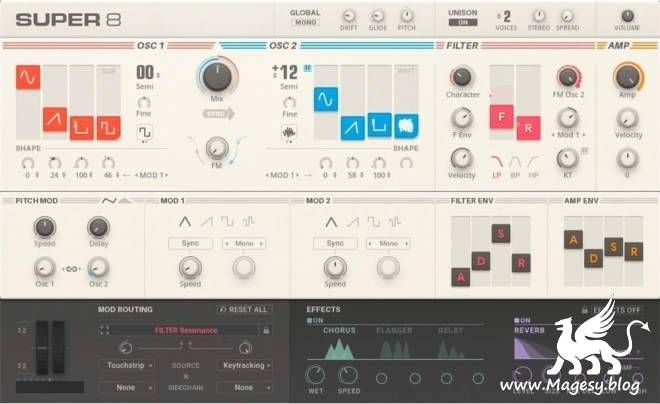Select sawtooth LFO shape in MOD 1

pos(207,221)
